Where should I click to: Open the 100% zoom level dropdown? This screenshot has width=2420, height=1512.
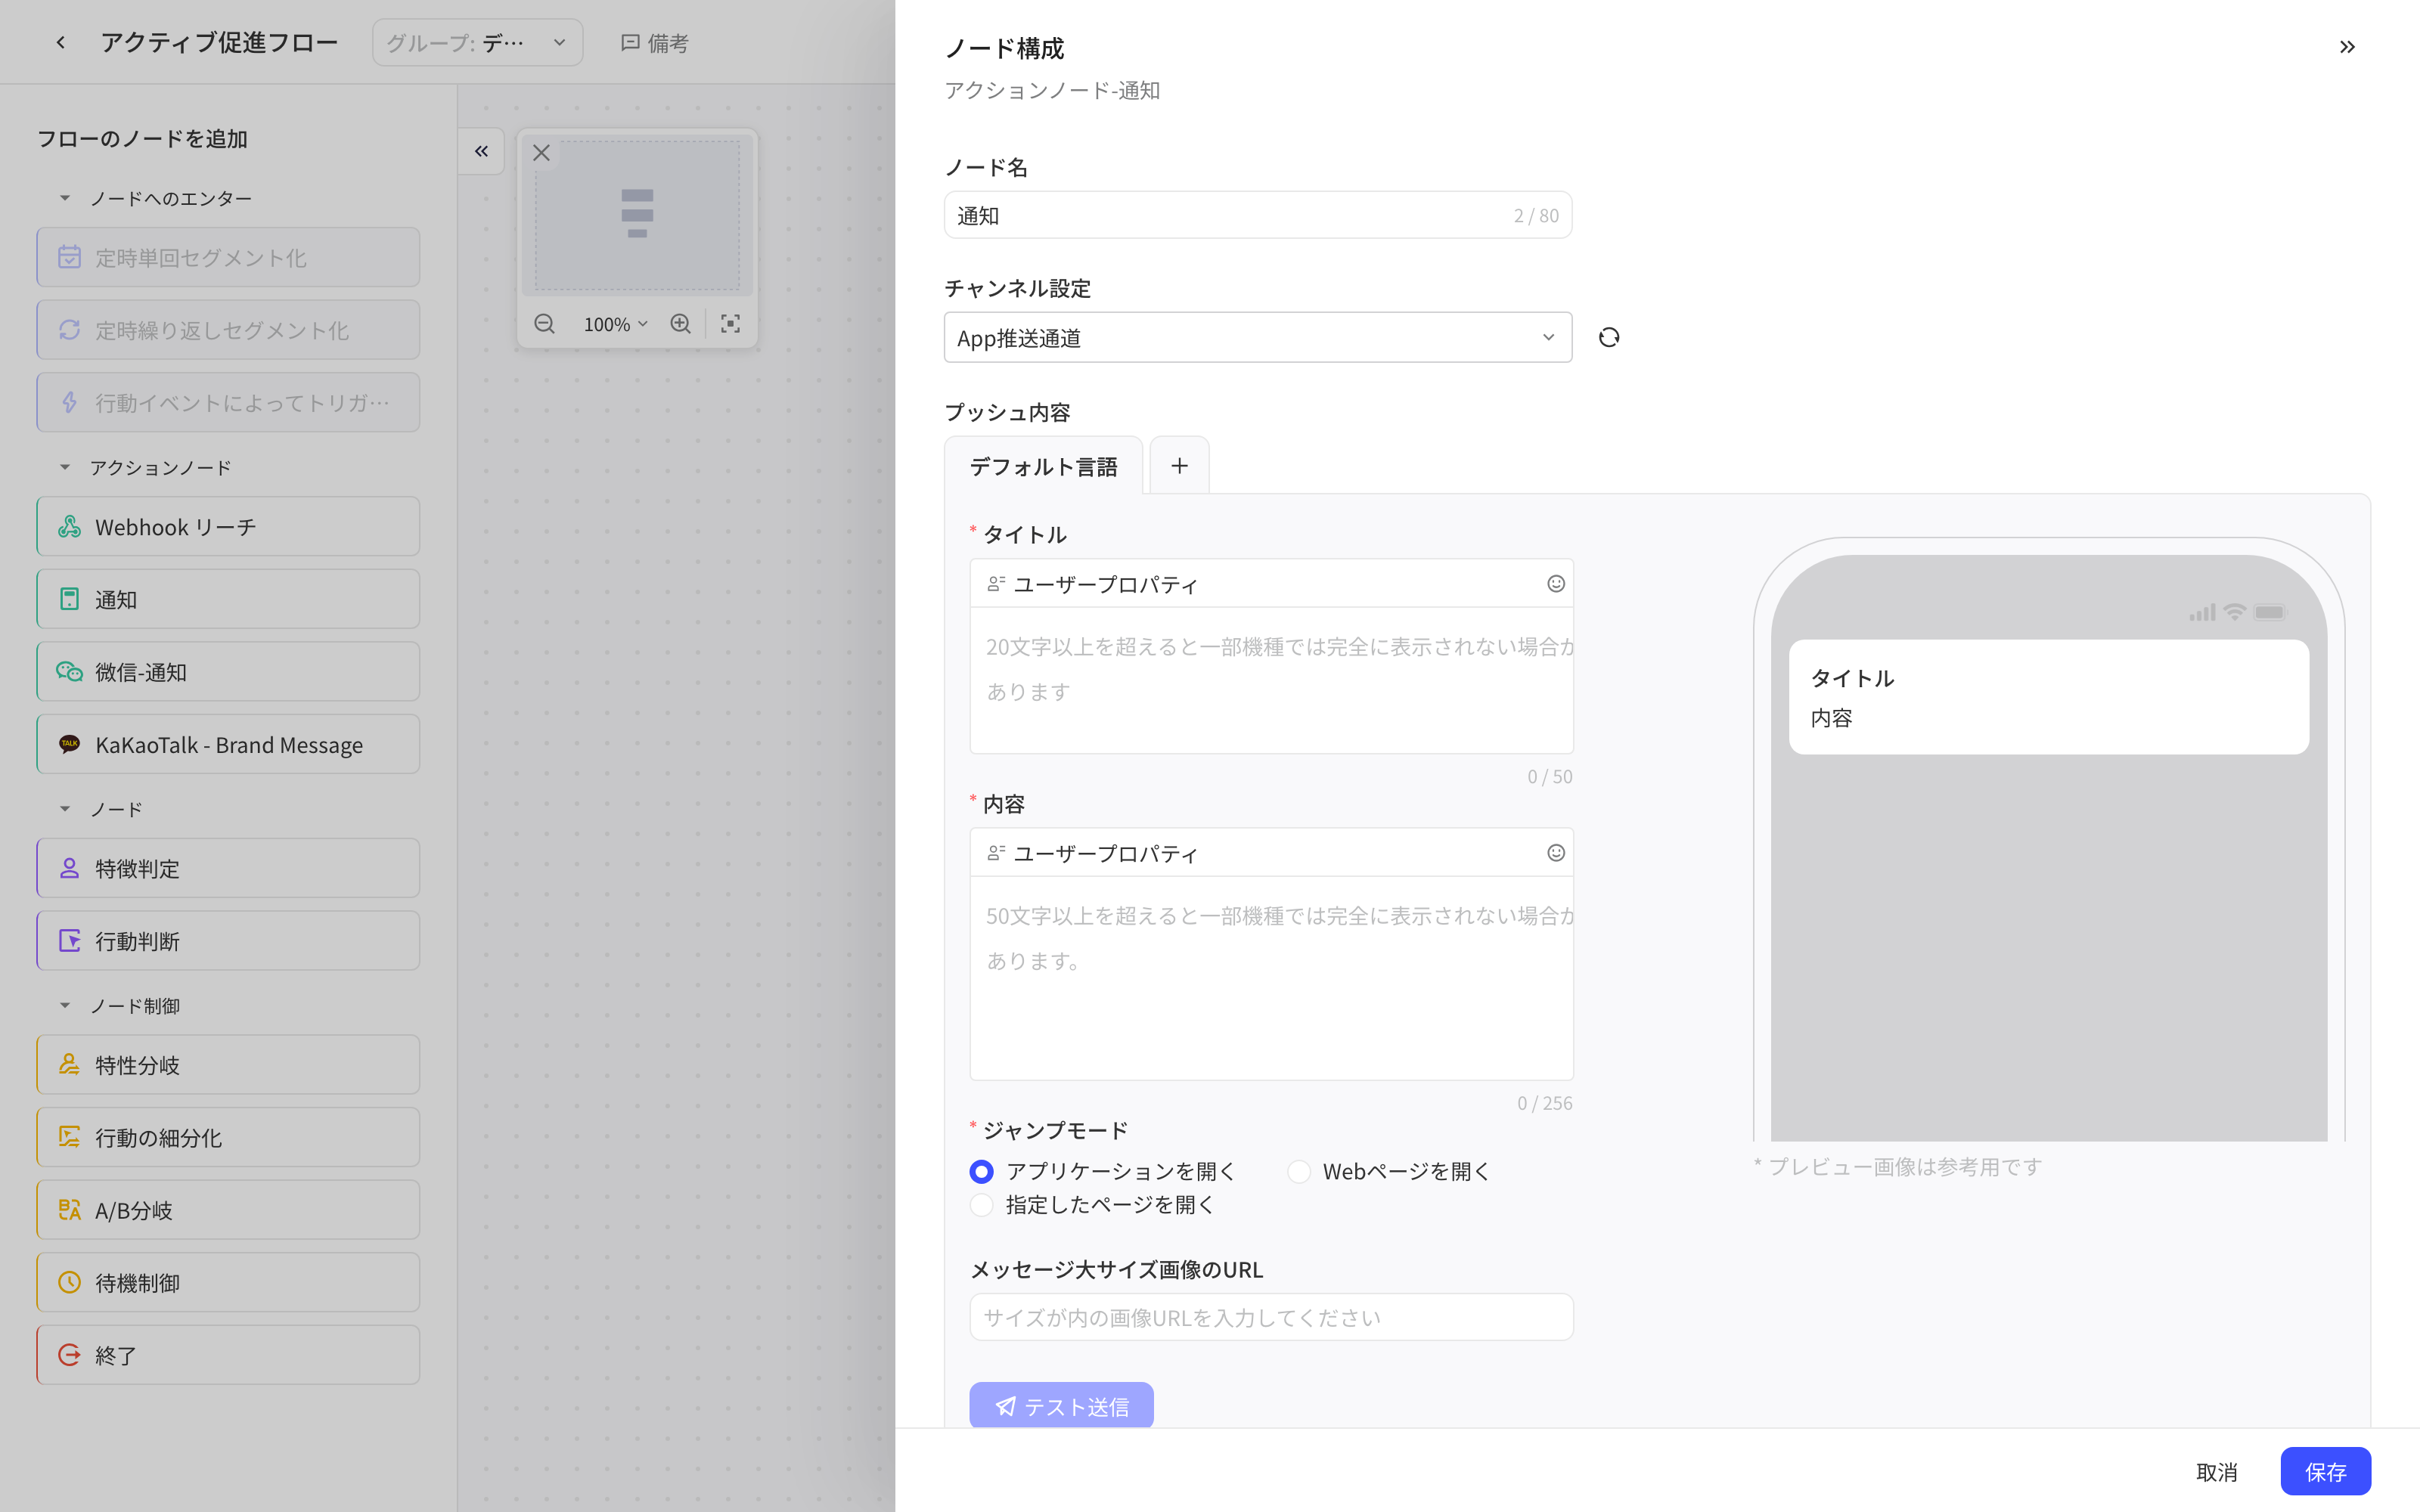[x=616, y=324]
